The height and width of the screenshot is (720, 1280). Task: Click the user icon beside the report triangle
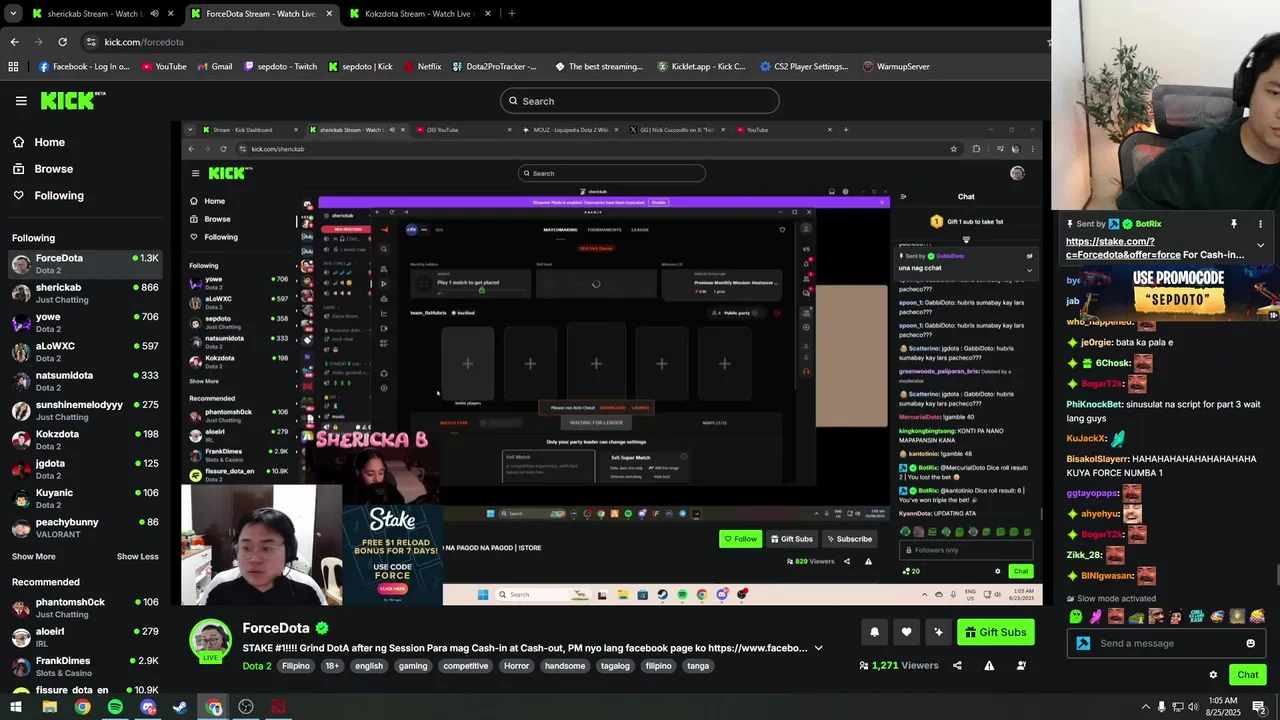tap(1021, 666)
